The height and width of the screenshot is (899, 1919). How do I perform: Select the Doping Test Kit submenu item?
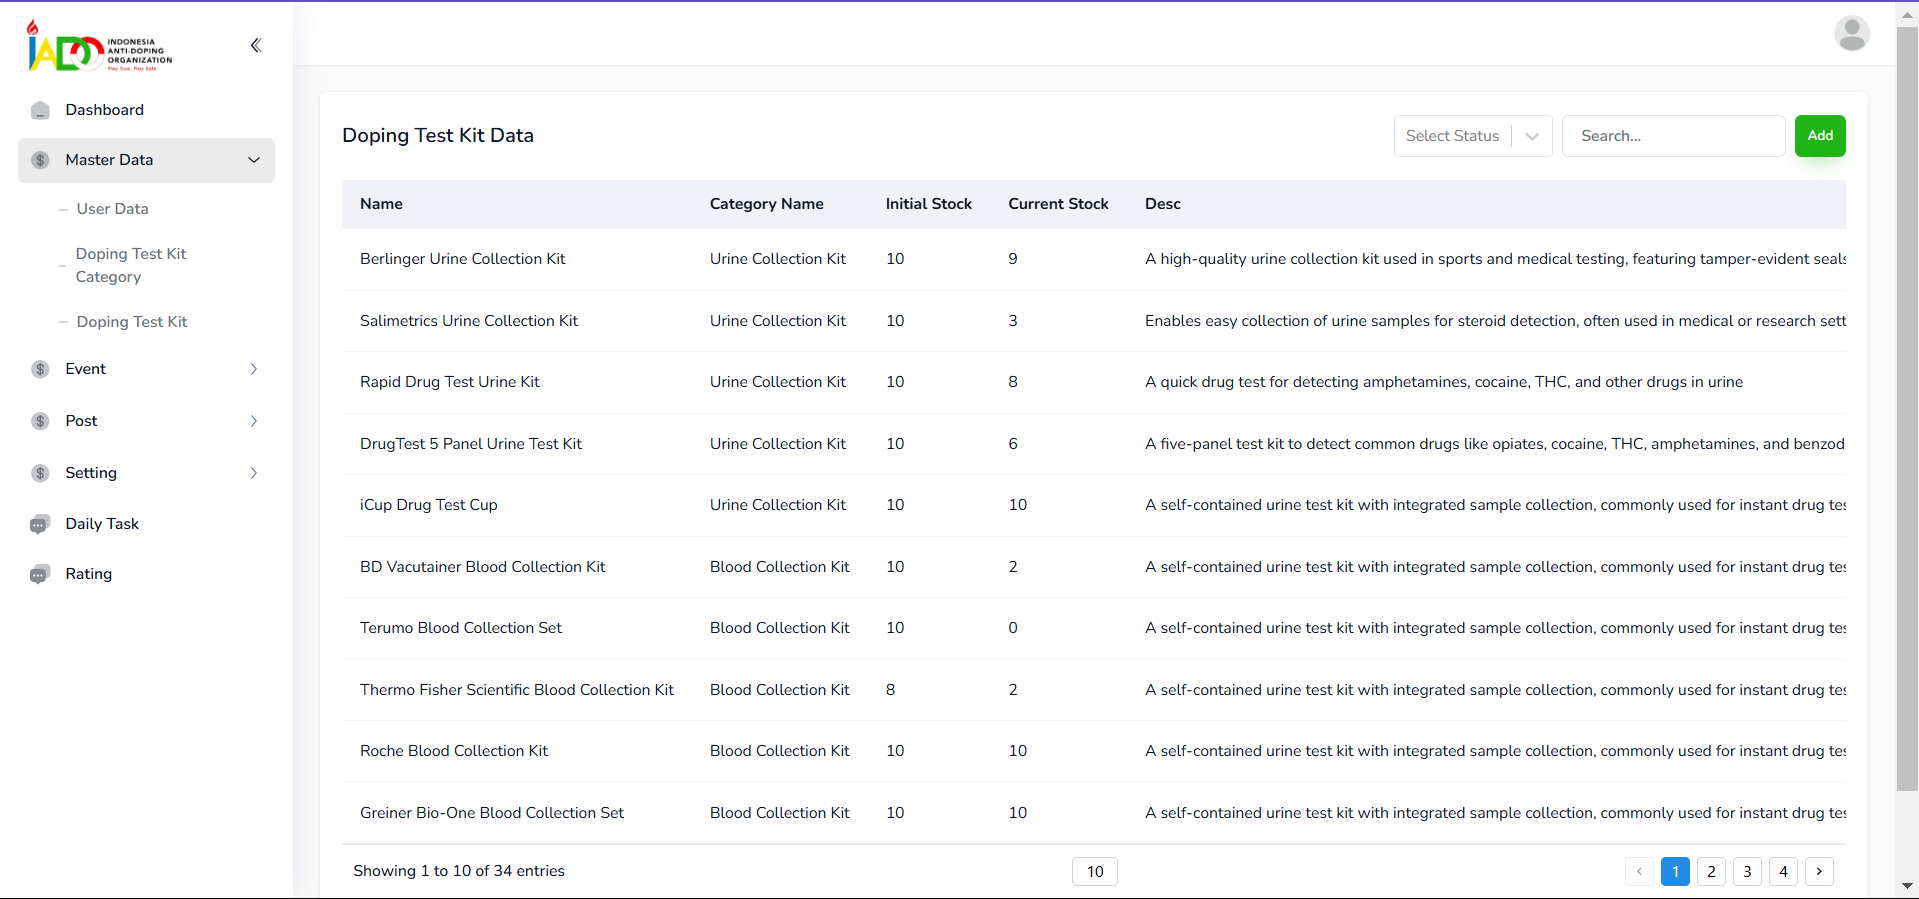132,322
